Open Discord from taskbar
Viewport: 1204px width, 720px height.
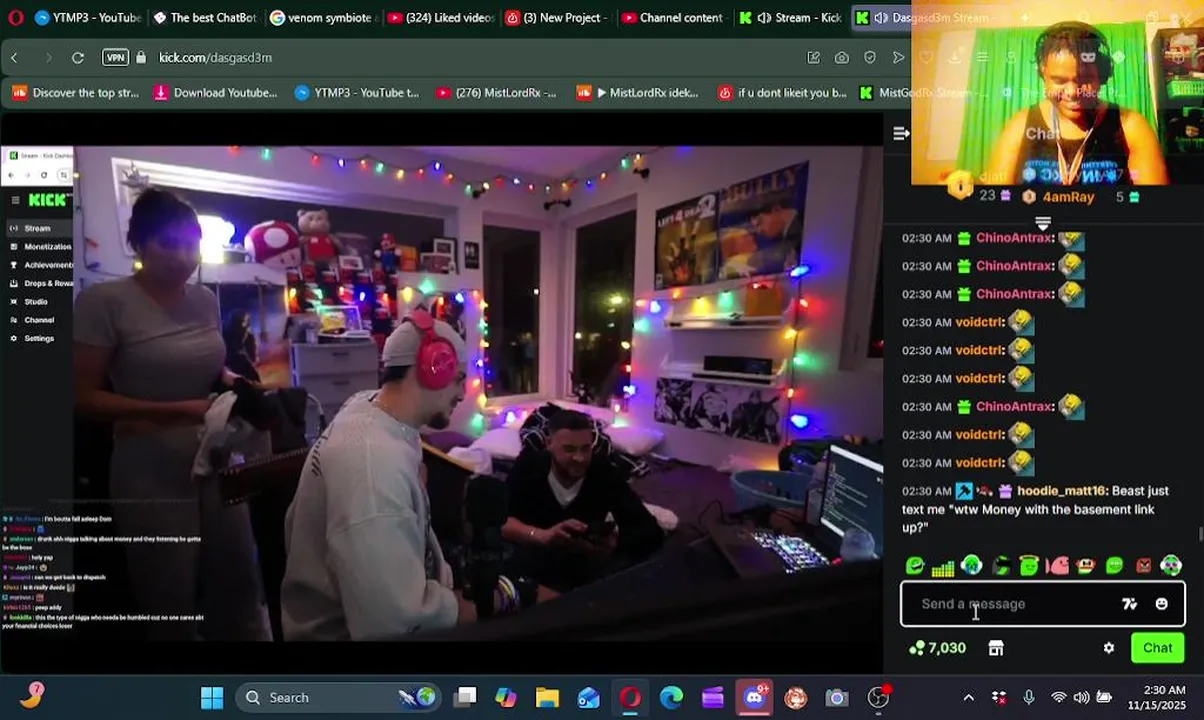(755, 698)
